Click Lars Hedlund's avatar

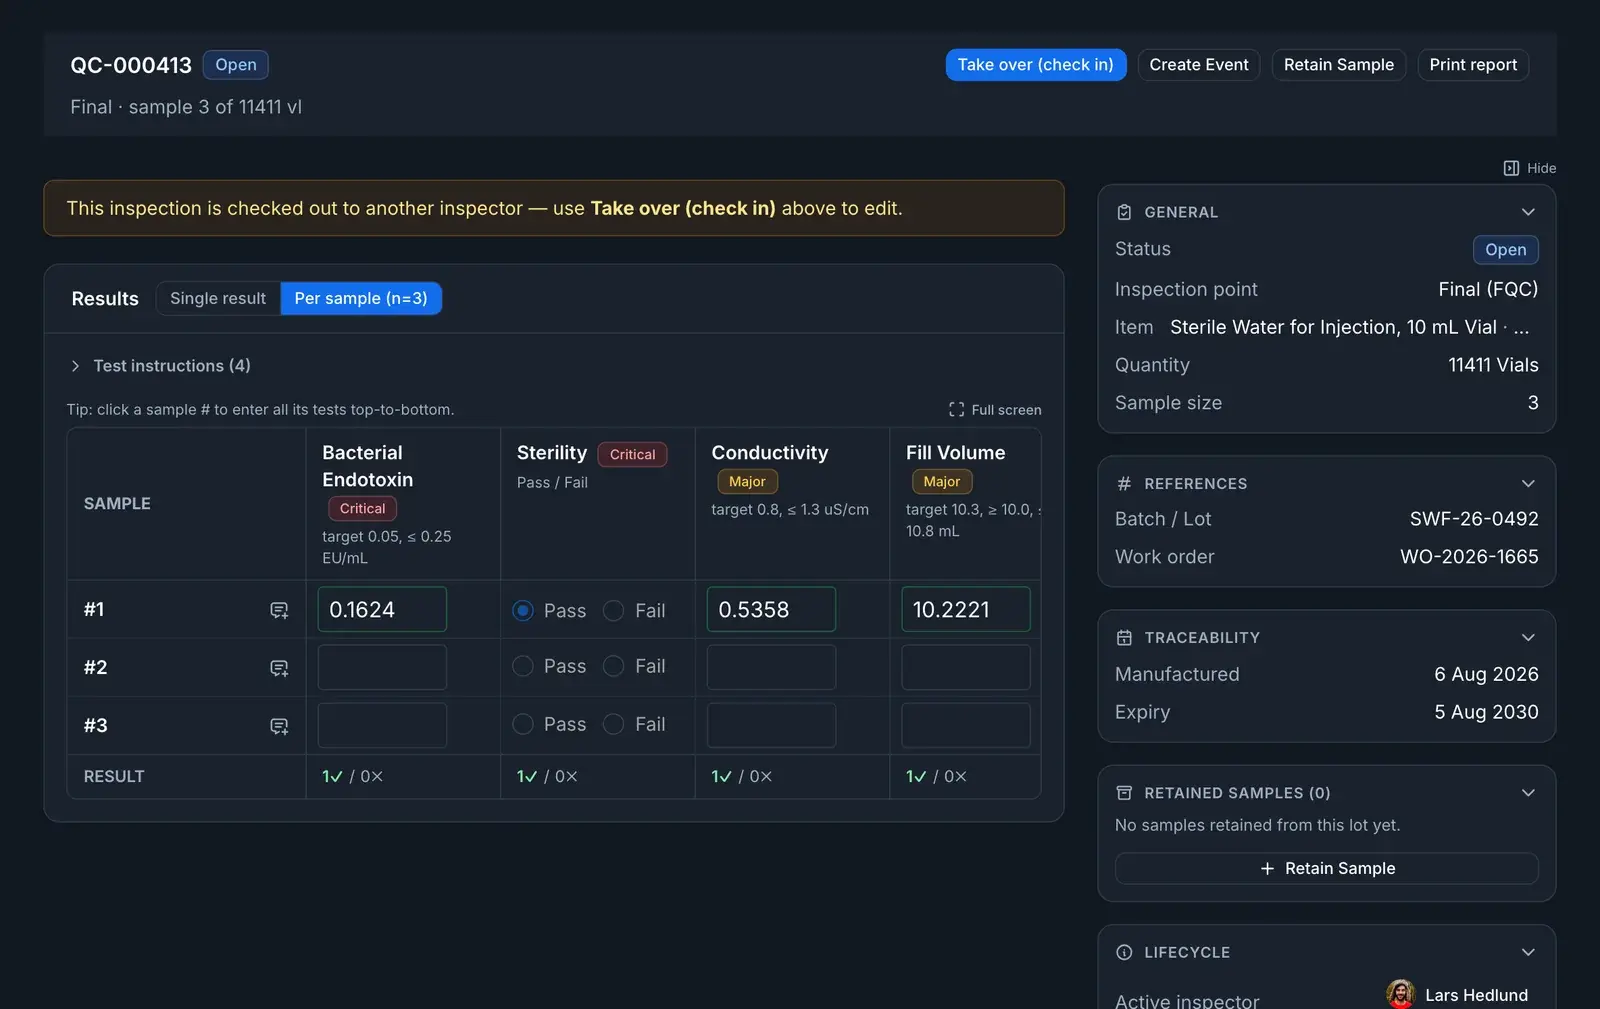[x=1400, y=994]
